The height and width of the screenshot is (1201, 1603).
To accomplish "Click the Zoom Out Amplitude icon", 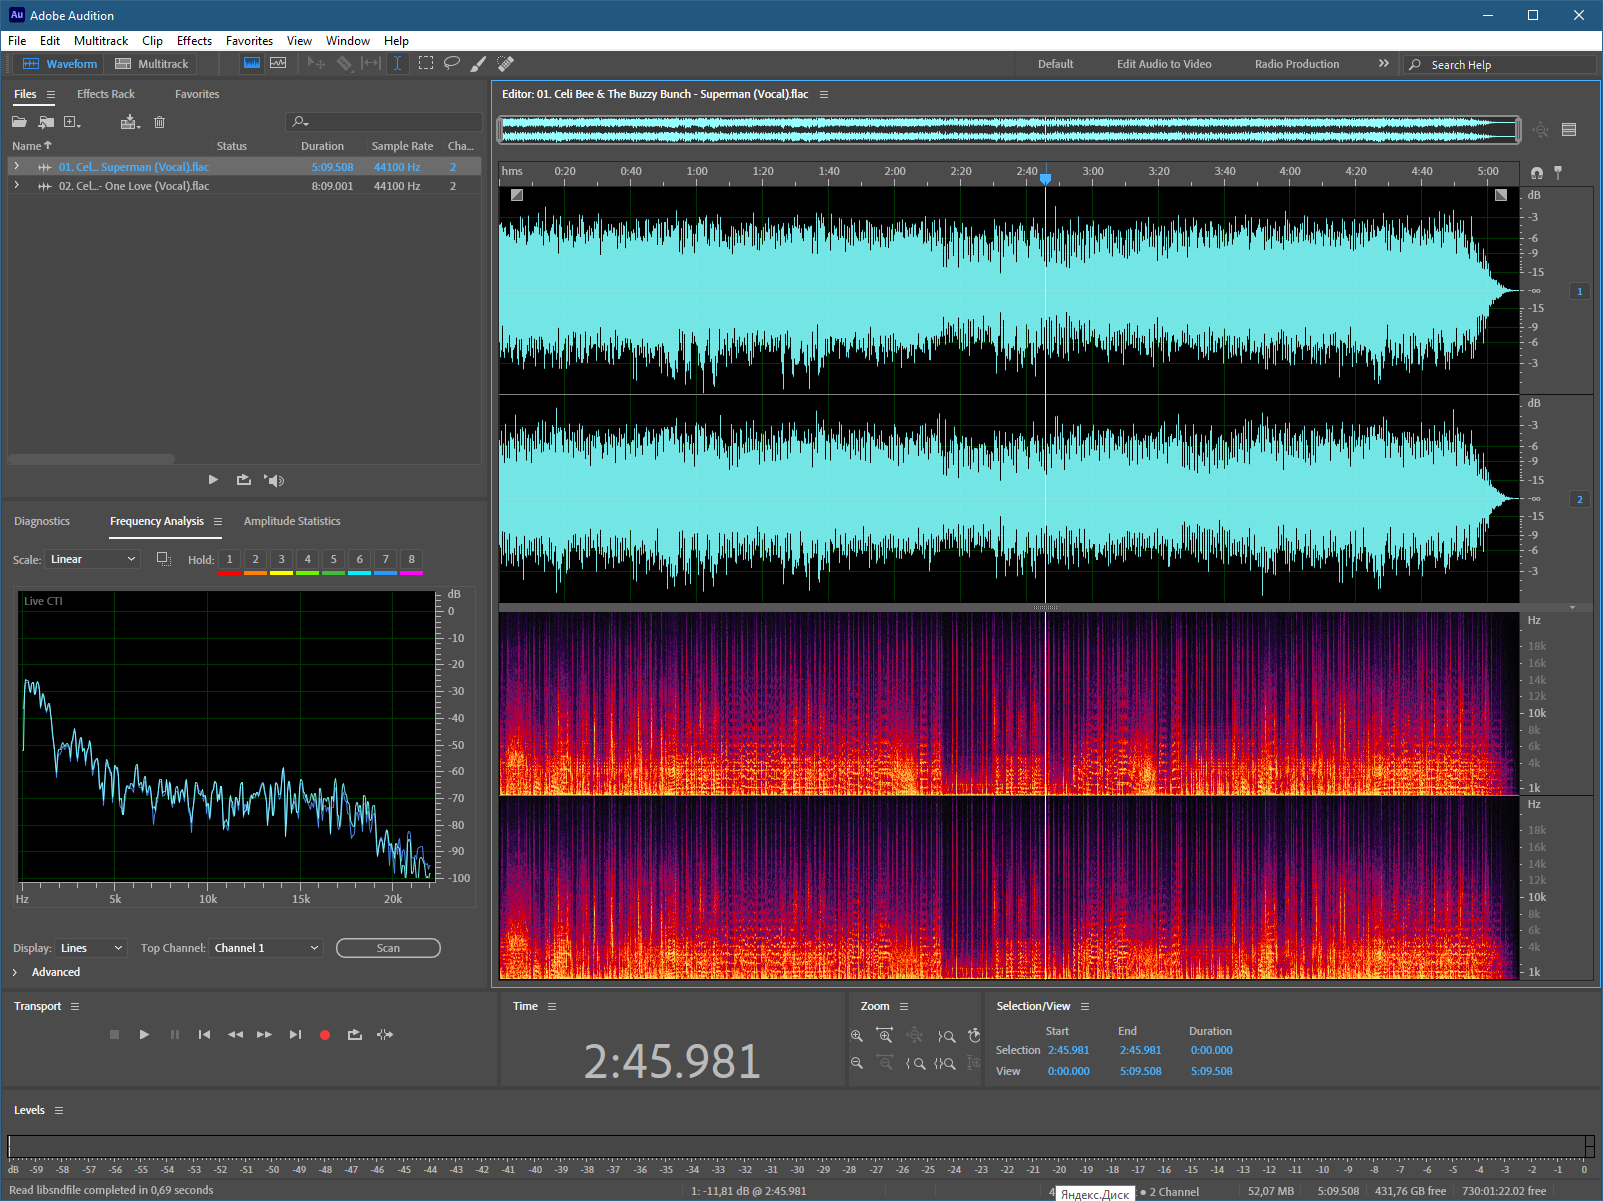I will (x=857, y=1063).
